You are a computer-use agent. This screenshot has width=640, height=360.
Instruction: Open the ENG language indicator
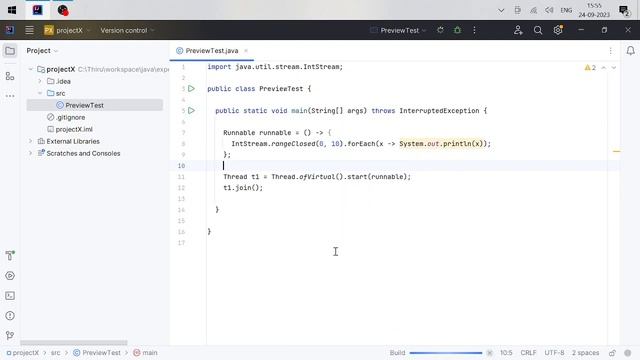point(566,10)
